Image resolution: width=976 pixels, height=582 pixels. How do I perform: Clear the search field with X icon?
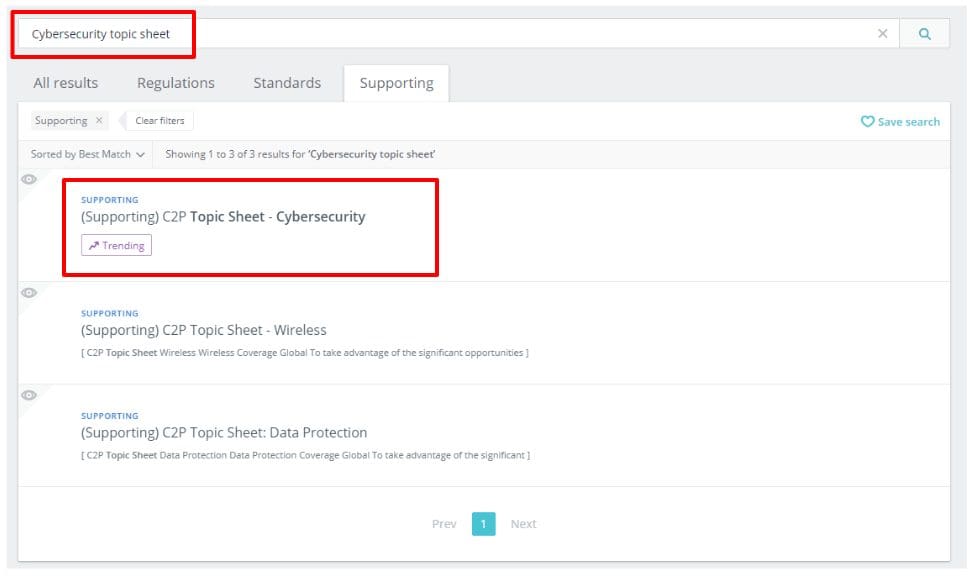(882, 33)
